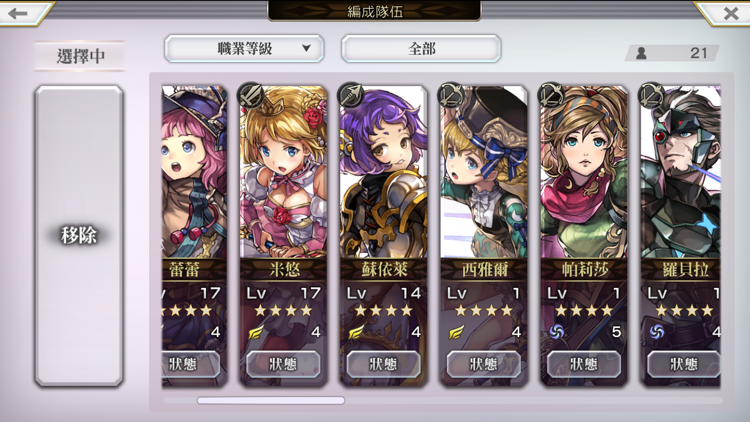
Task: Click the blue swirl element icon on 帕莉莎's card
Action: click(x=557, y=331)
